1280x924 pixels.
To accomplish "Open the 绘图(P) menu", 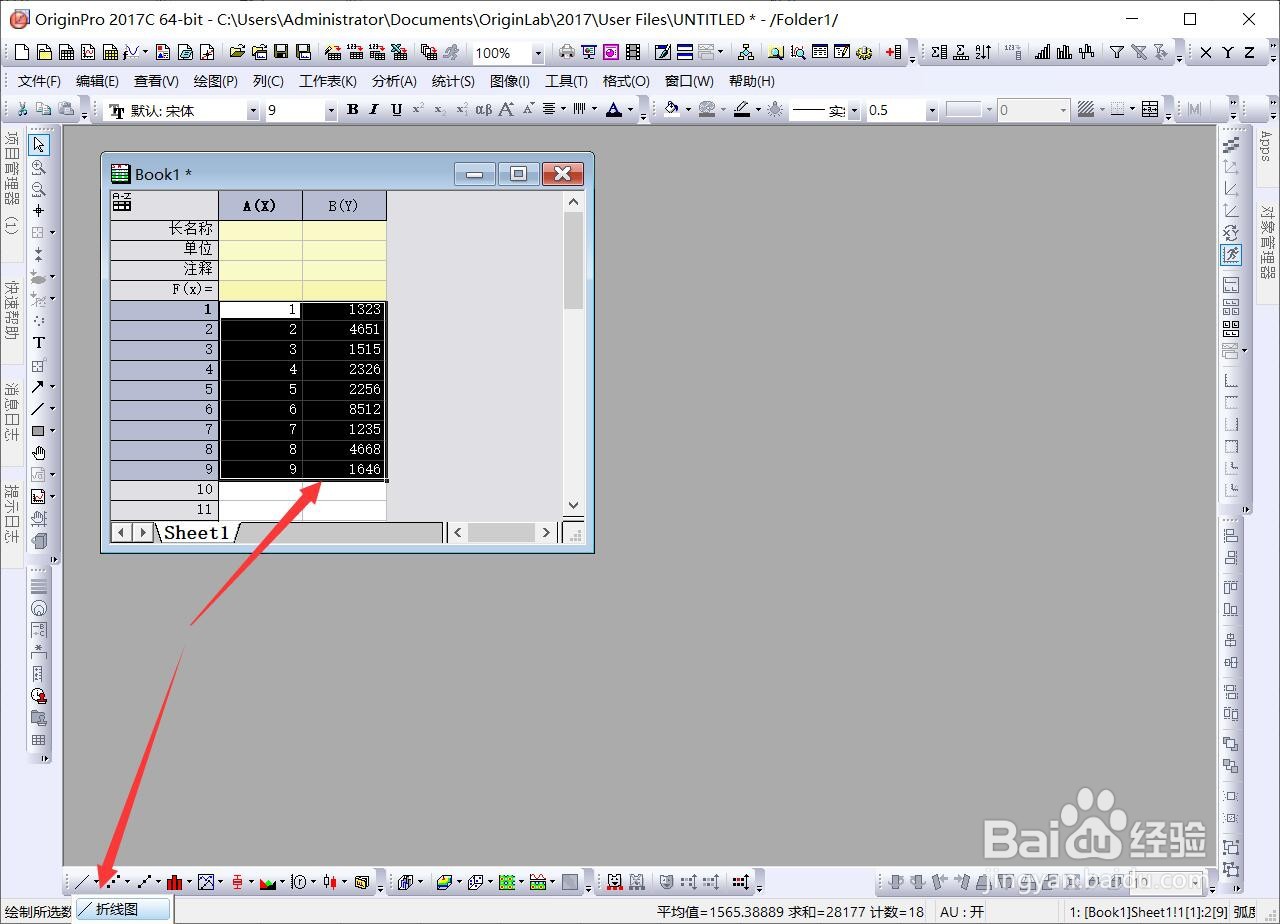I will (x=216, y=81).
